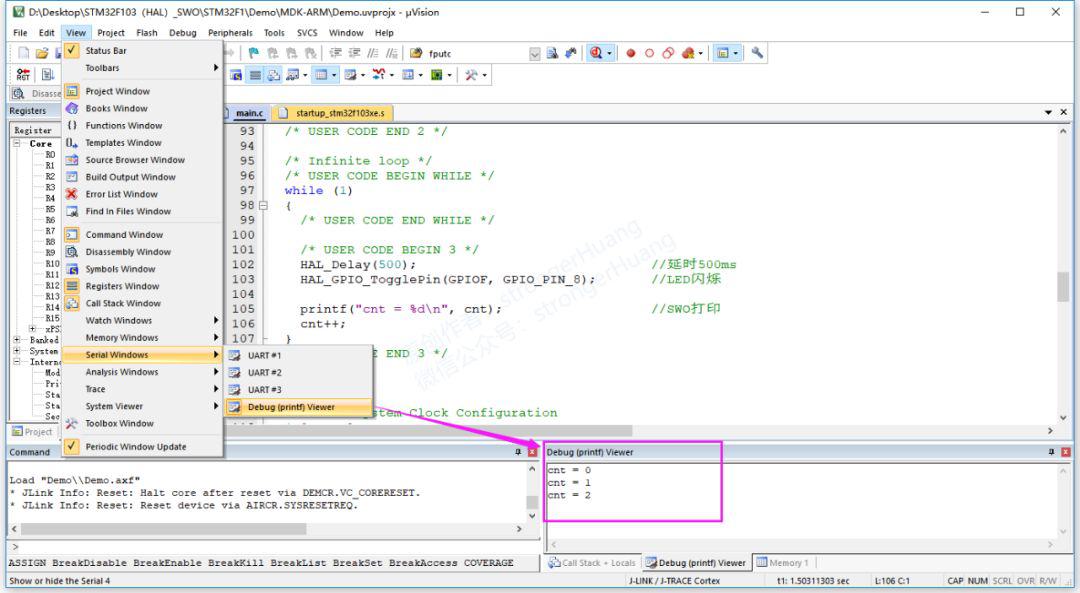Click the New file toolbar icon
Image resolution: width=1080 pixels, height=593 pixels.
tap(24, 53)
